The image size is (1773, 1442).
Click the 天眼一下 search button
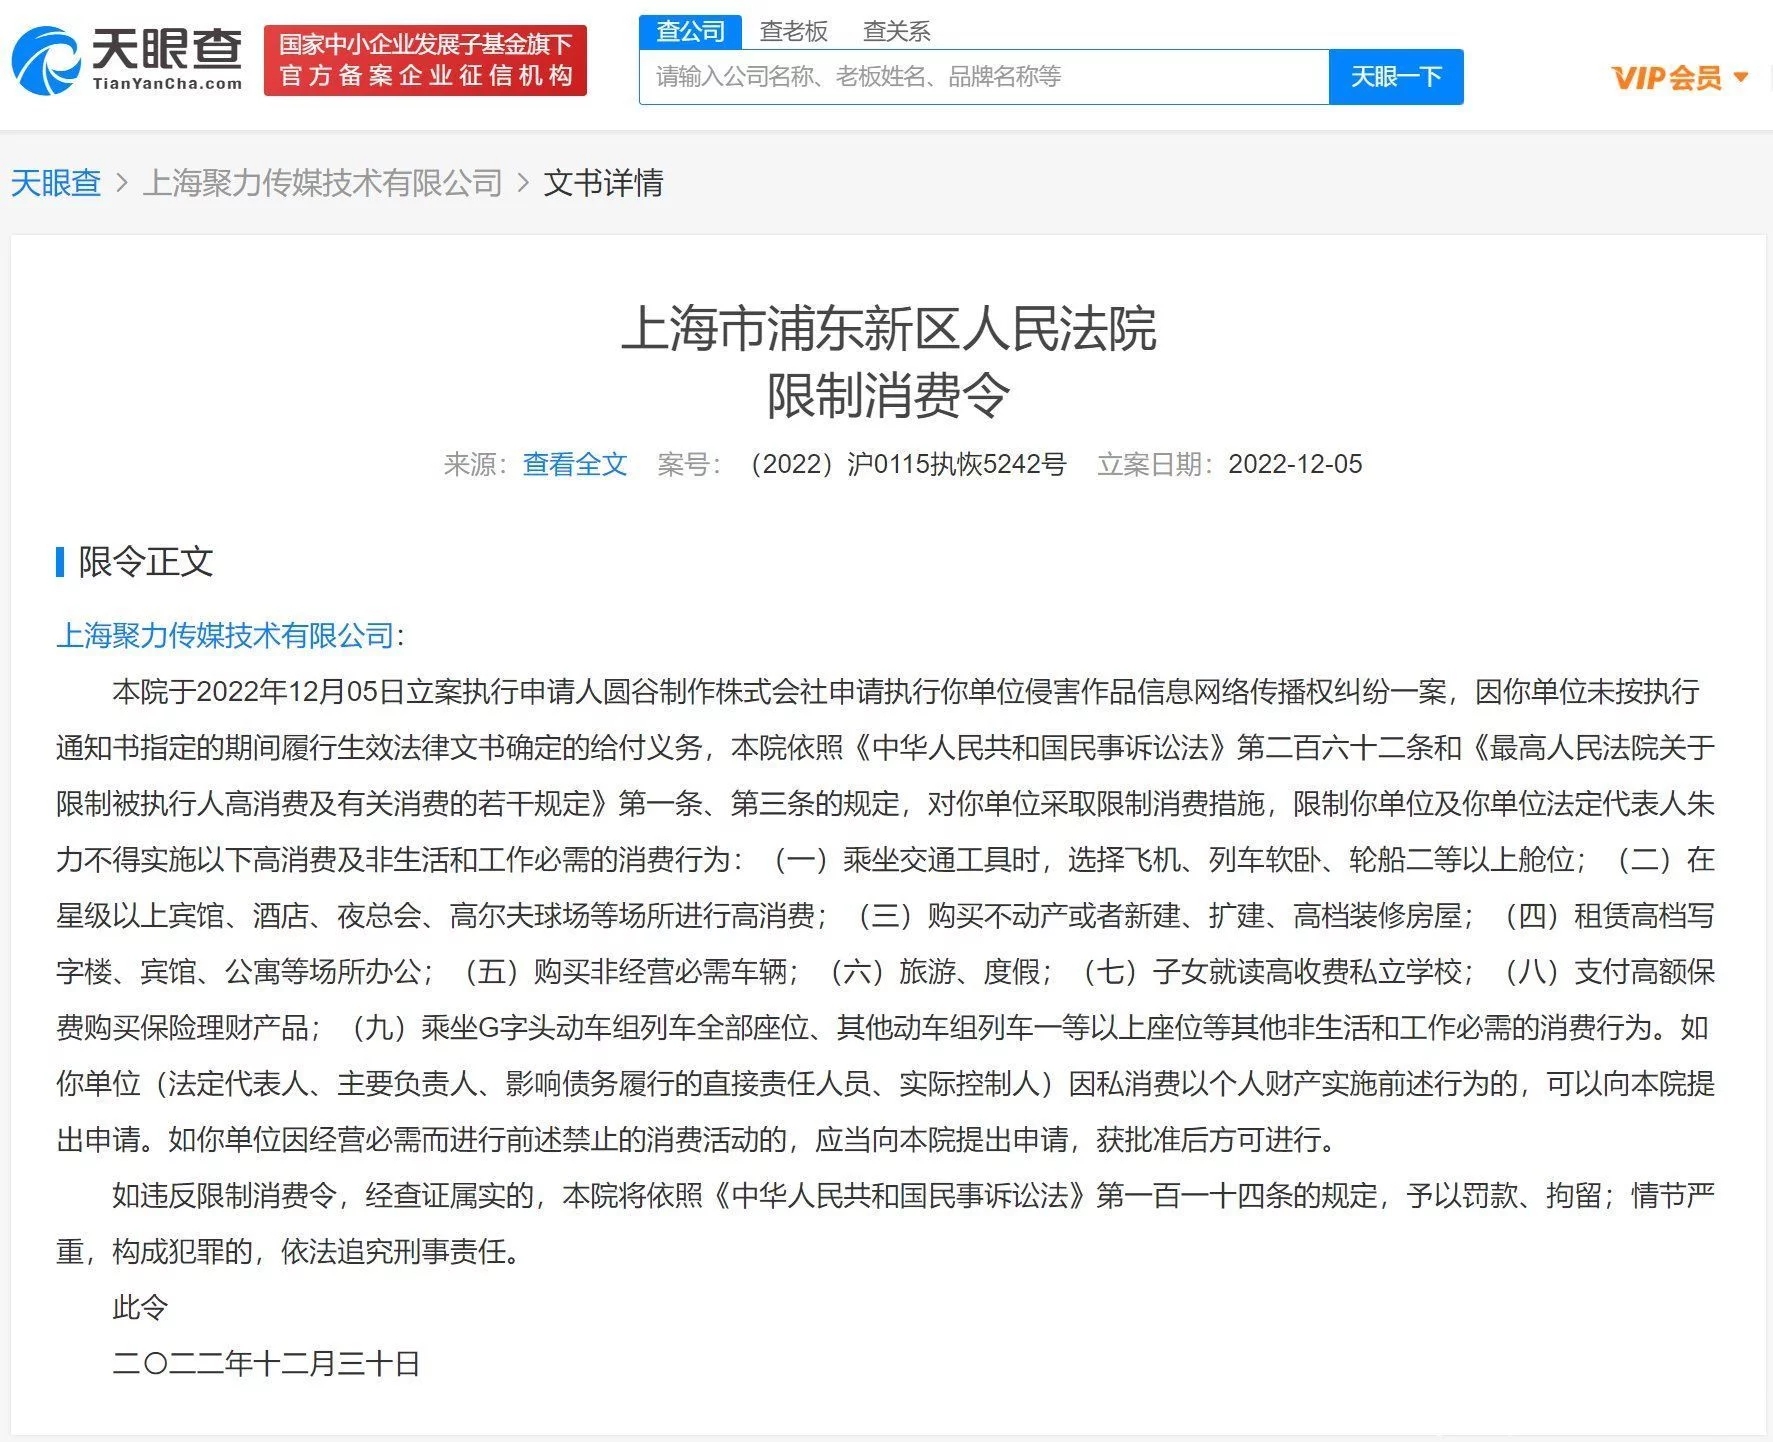[1396, 77]
